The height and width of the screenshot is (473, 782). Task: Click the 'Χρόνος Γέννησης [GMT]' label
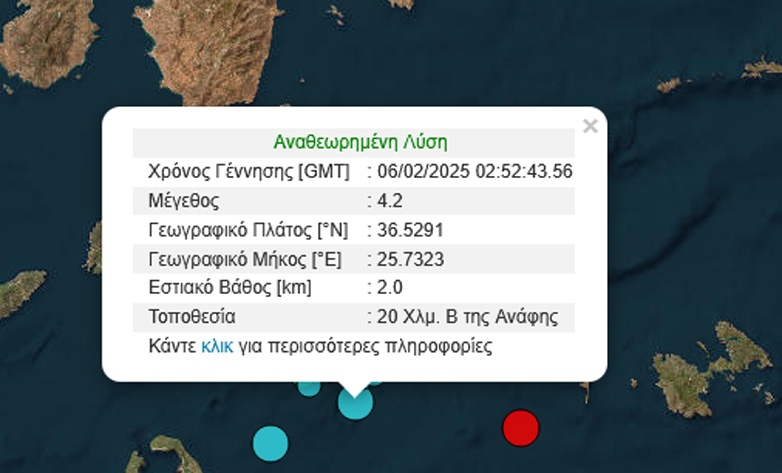coord(248,171)
